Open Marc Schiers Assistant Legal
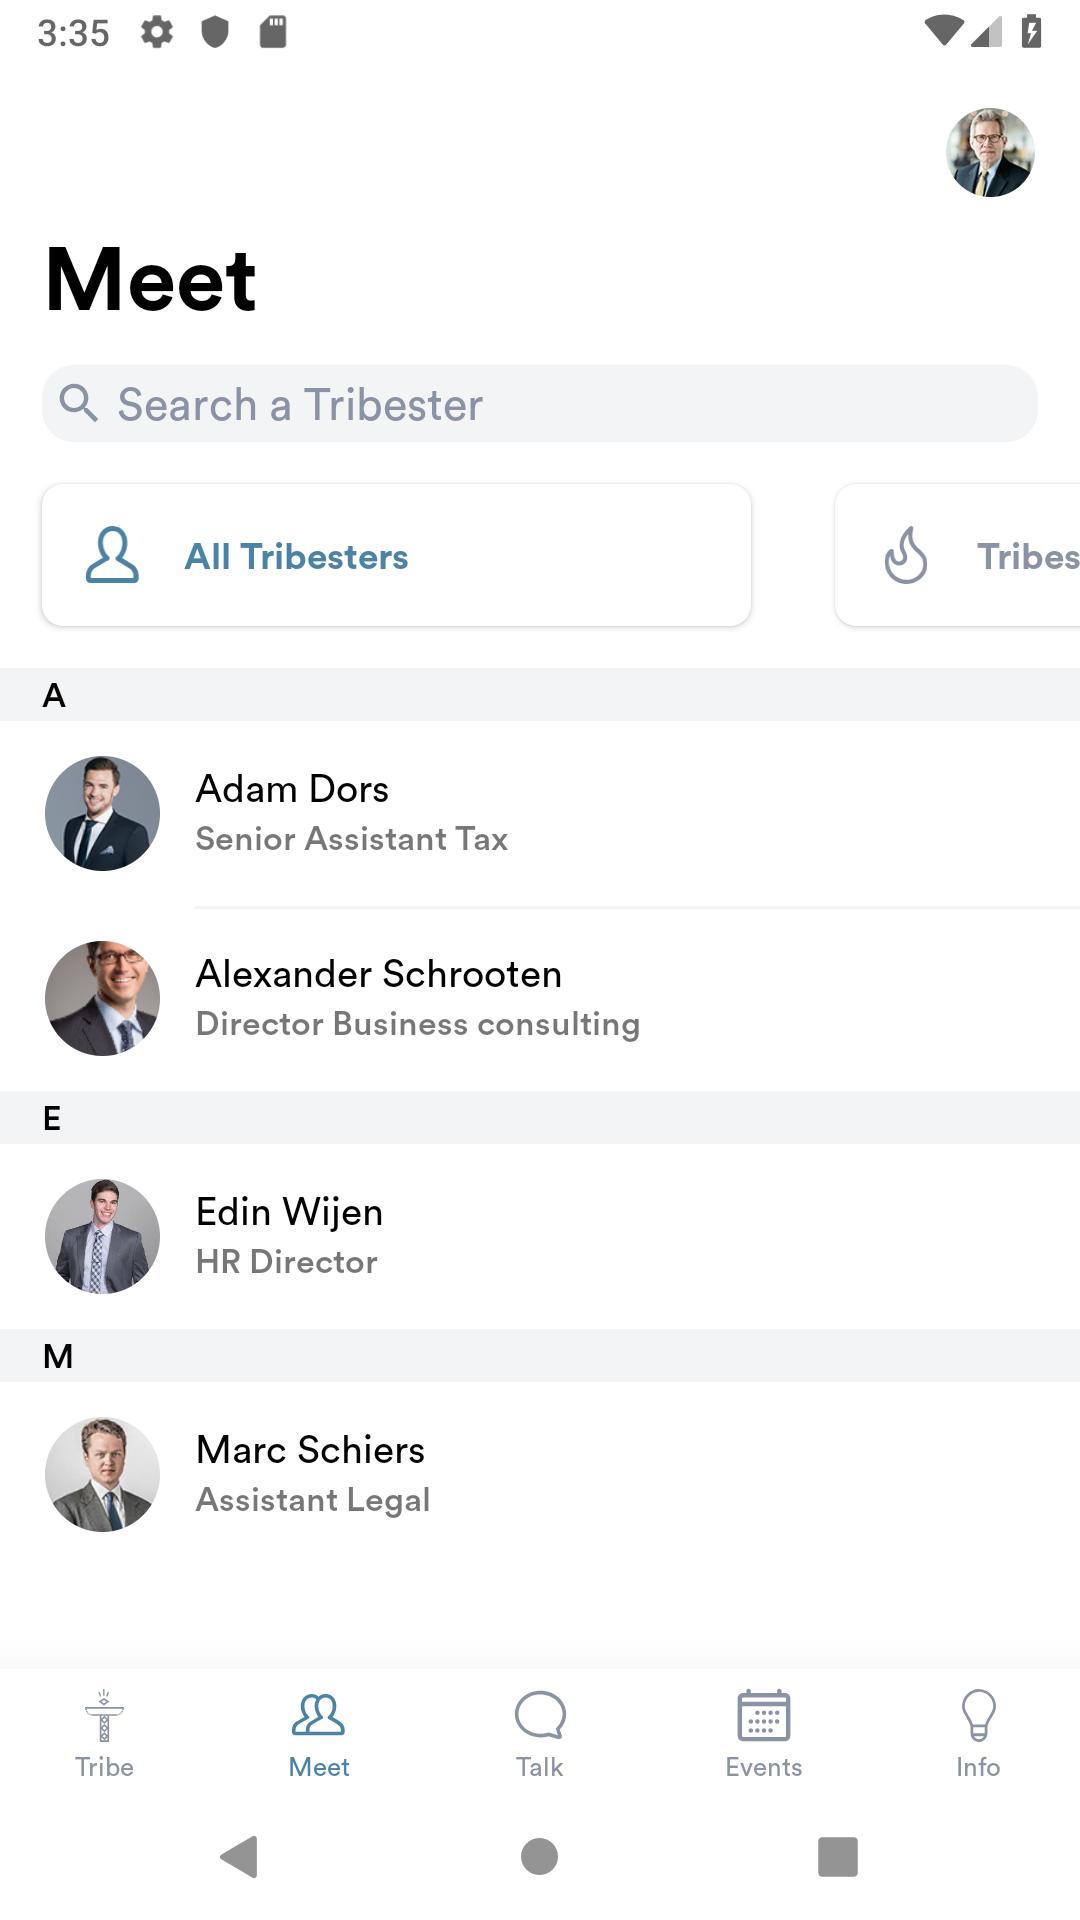 (540, 1474)
